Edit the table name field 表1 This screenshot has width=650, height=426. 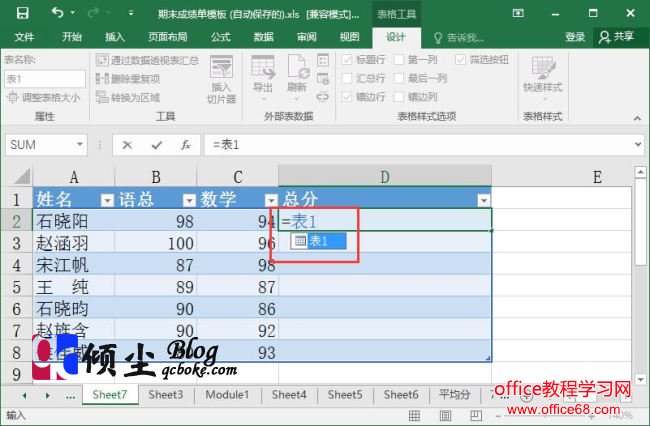(45, 79)
